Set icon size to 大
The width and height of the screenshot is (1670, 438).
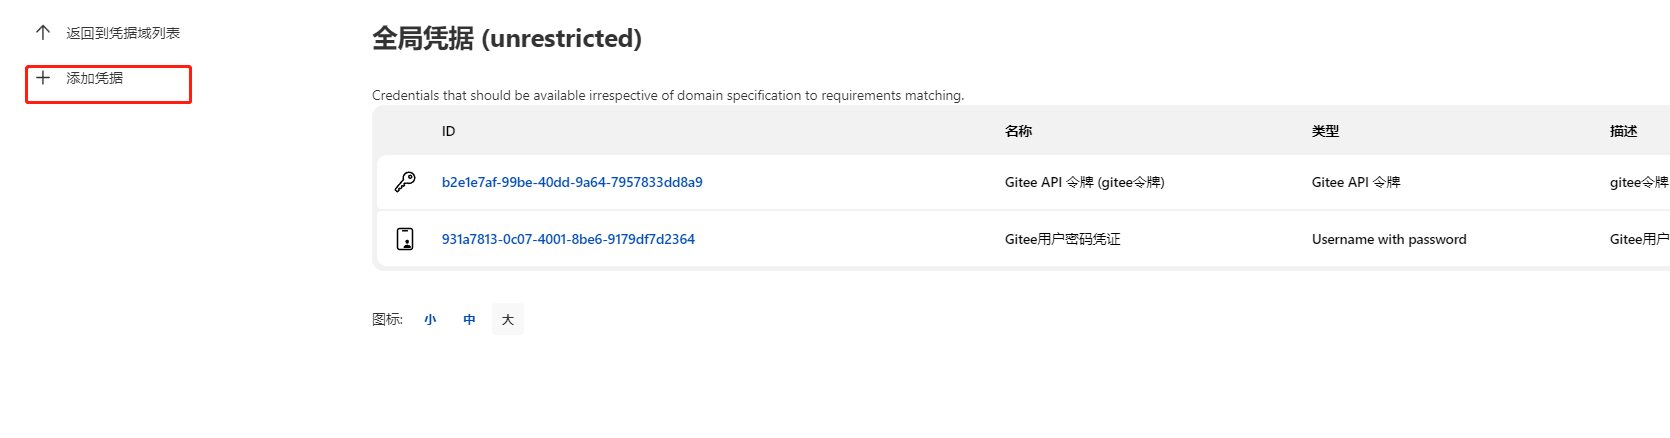pyautogui.click(x=508, y=320)
